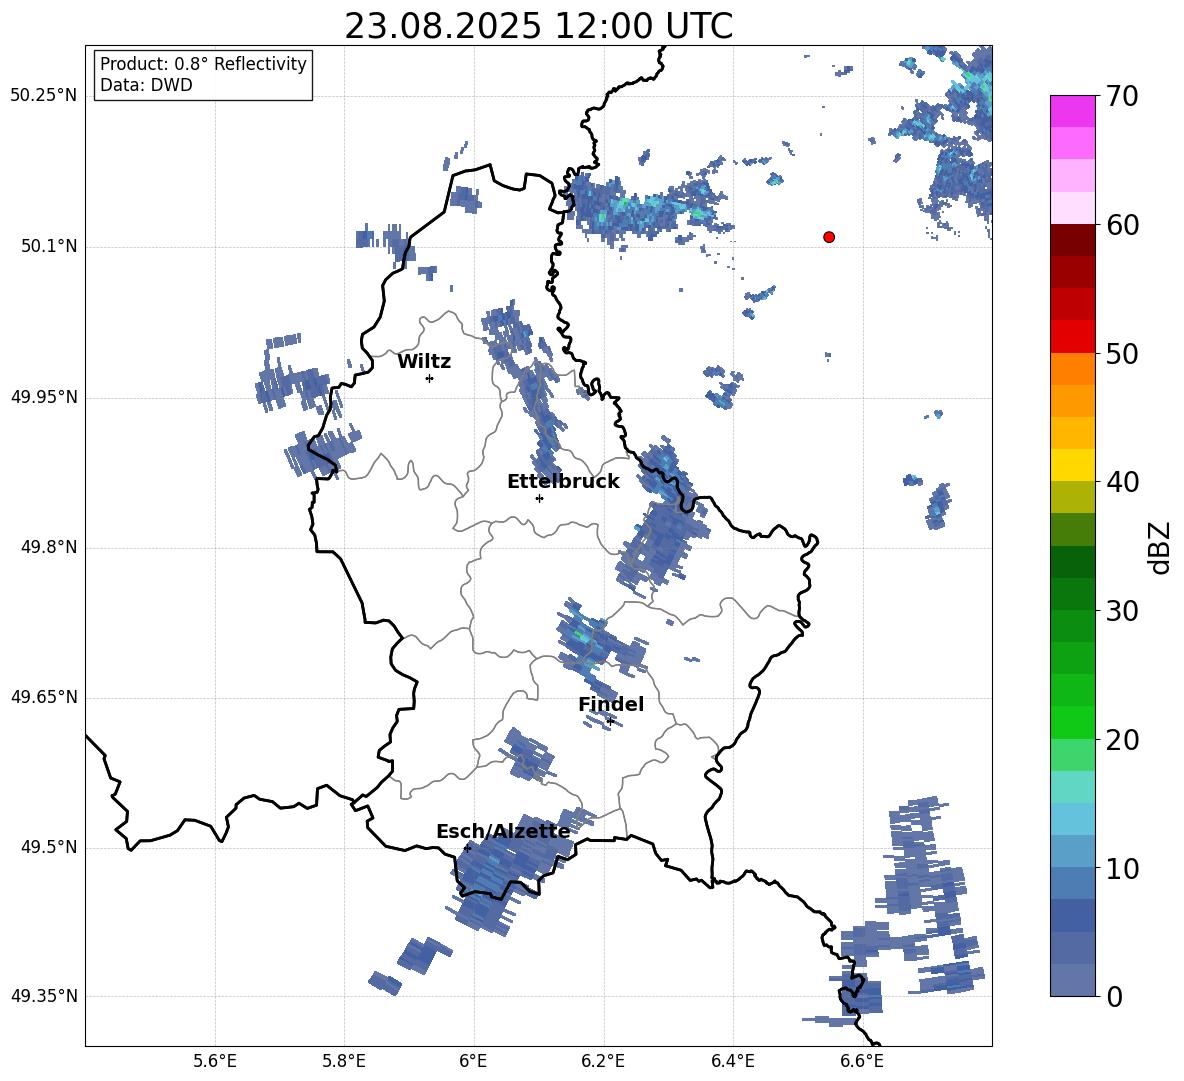Click the Wiltz station cross marker

[430, 378]
